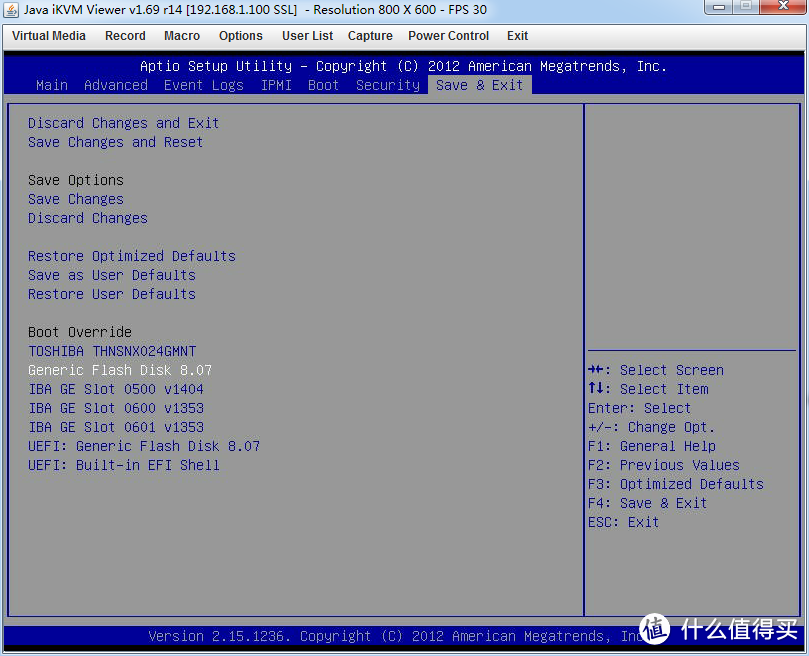This screenshot has width=809, height=656.
Task: Select the IPMI tab
Action: [276, 85]
